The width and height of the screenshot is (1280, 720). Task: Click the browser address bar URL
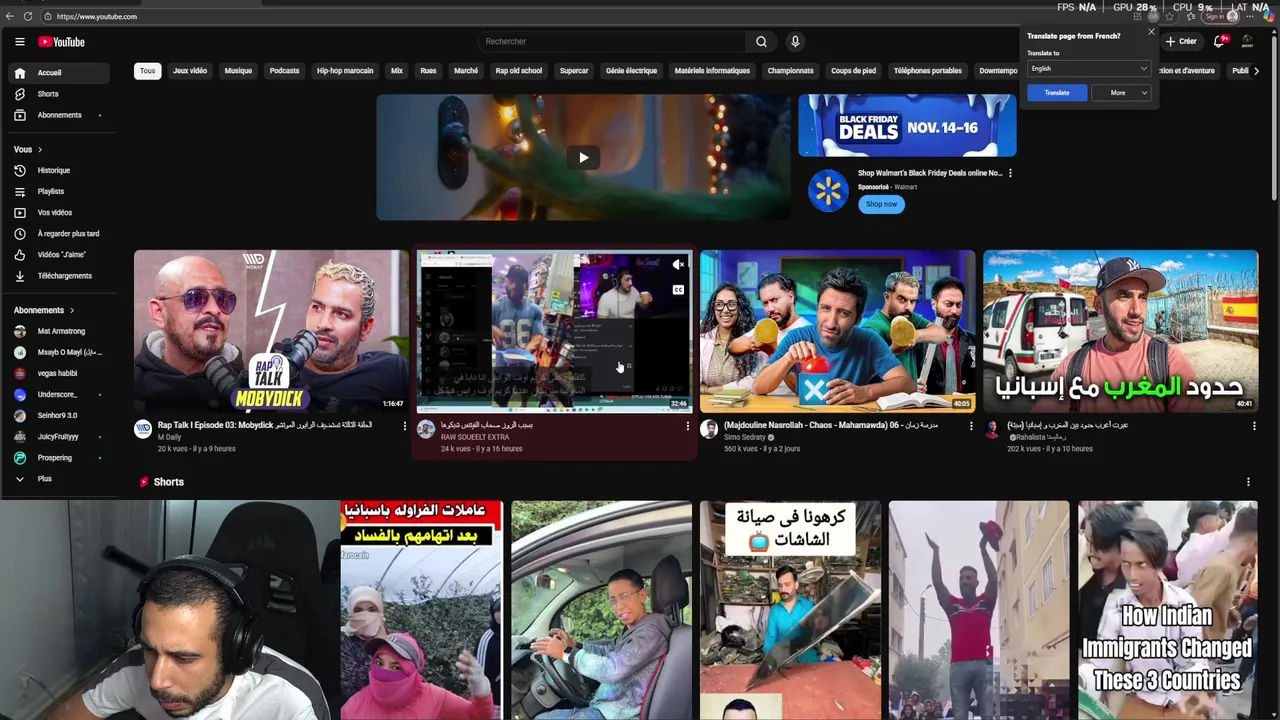click(x=97, y=16)
